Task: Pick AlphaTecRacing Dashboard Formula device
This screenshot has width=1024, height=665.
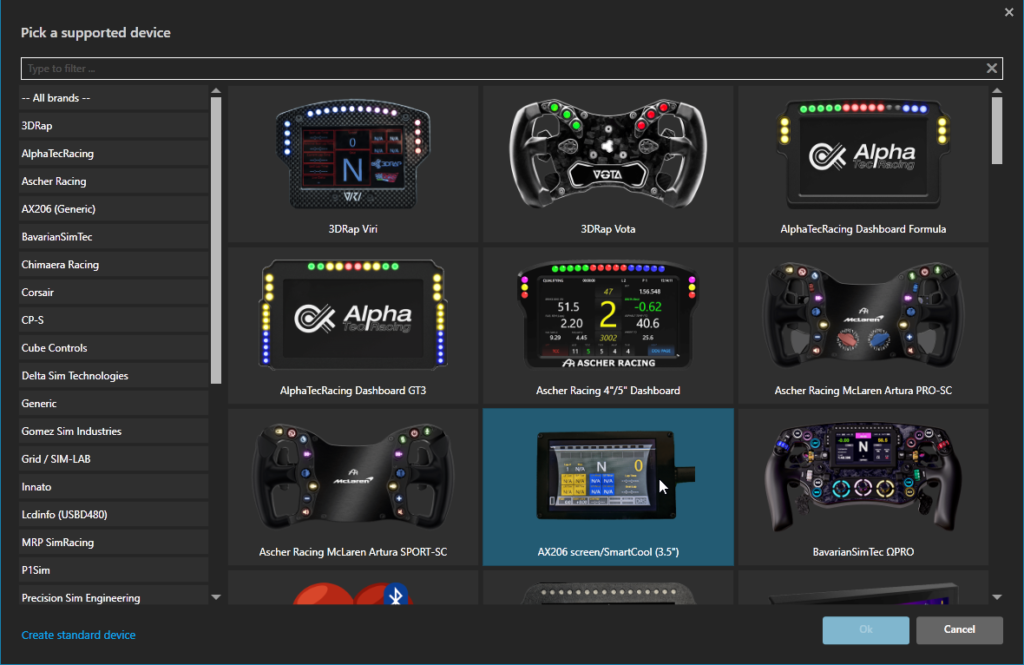Action: click(863, 163)
